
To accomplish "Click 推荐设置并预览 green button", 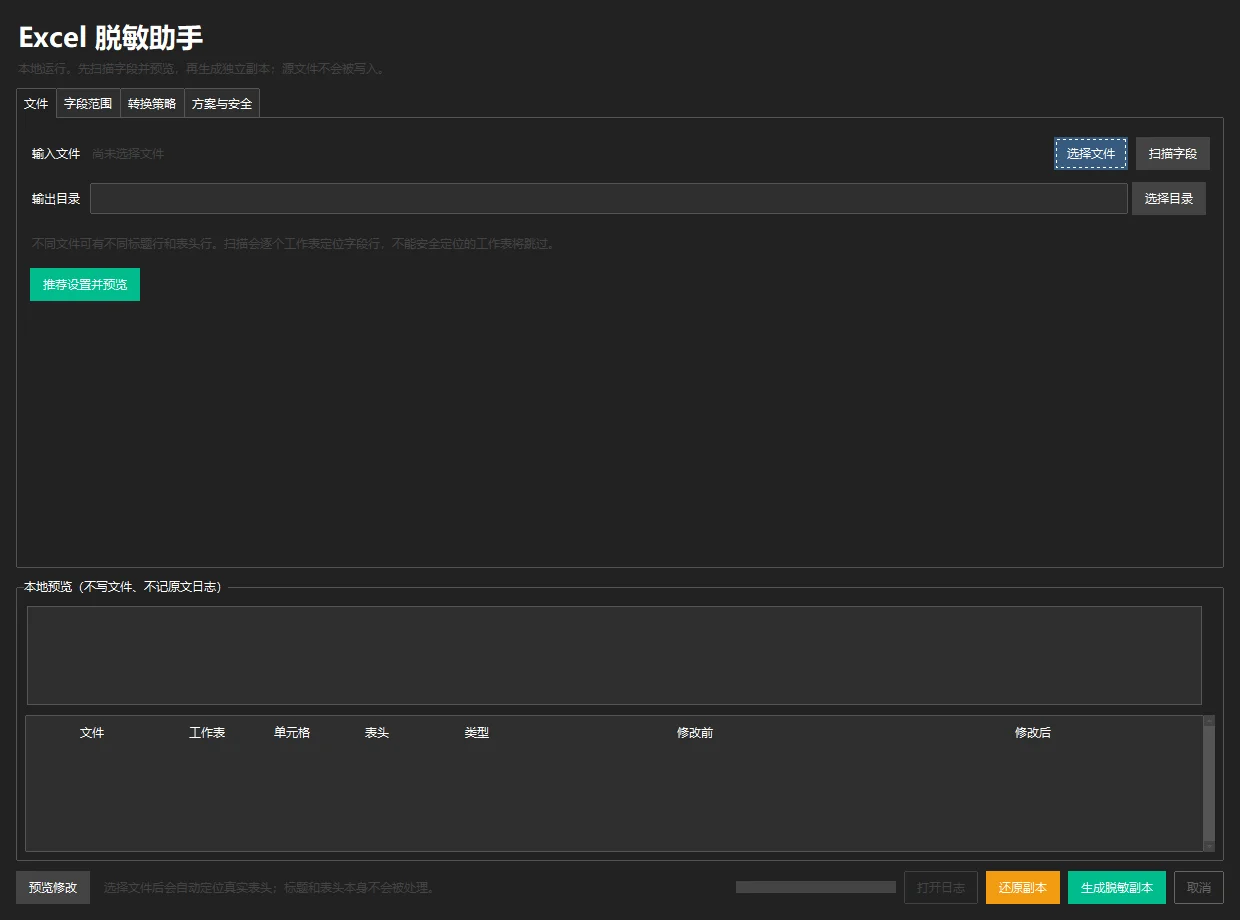I will point(85,285).
